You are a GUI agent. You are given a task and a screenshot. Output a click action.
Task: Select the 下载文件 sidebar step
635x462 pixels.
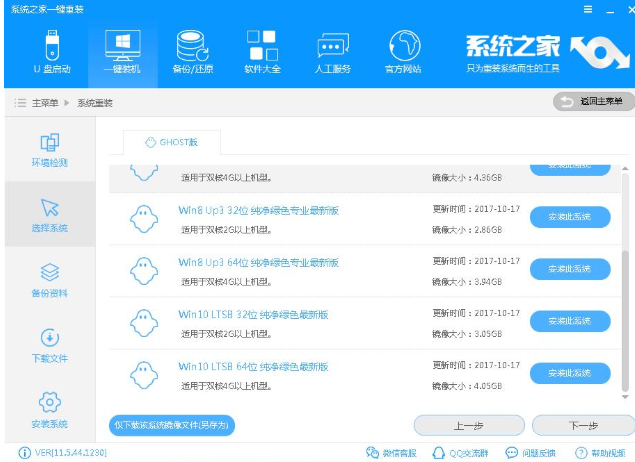[50, 345]
